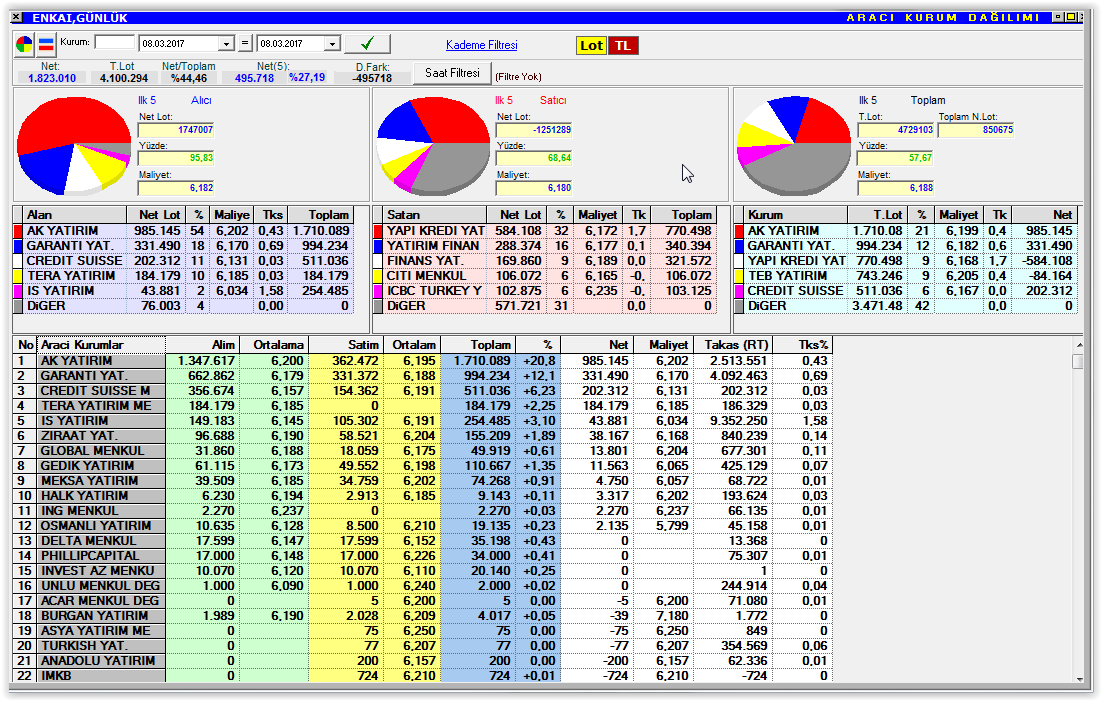This screenshot has height=701, width=1102.
Task: Sort by Araci Kurumlar column header
Action: 101,345
